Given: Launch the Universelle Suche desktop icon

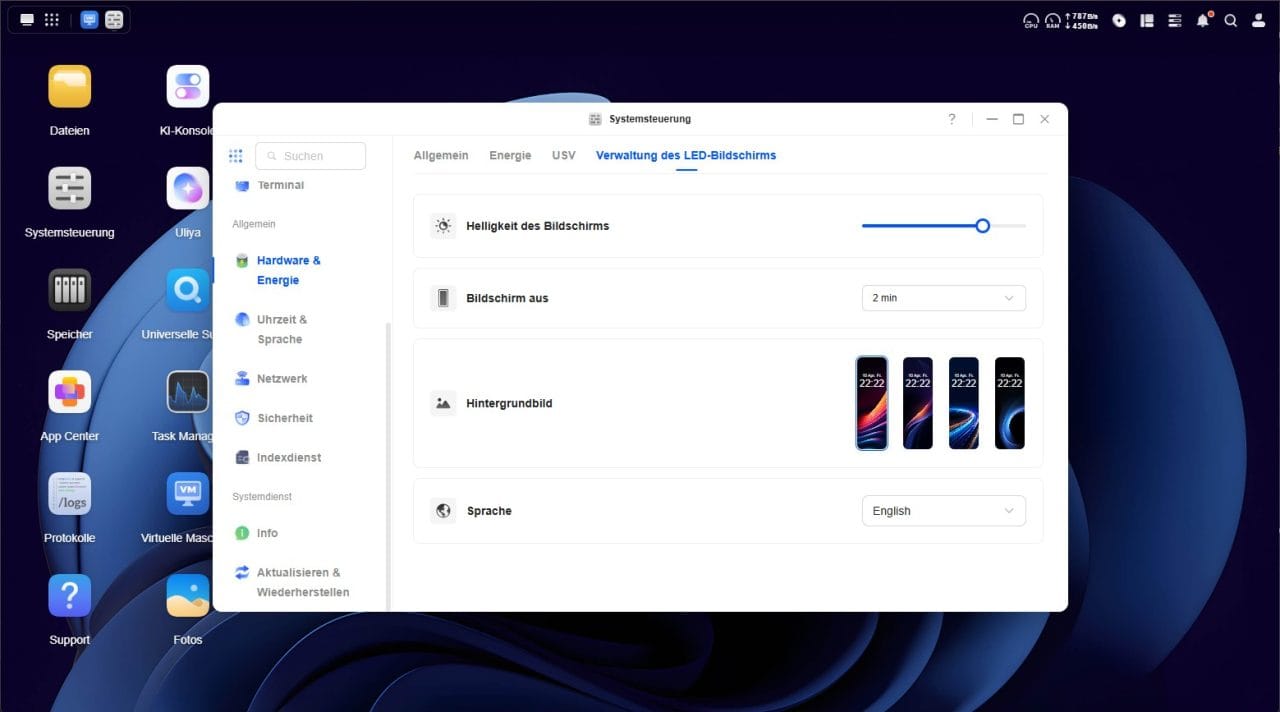Looking at the screenshot, I should tap(188, 290).
